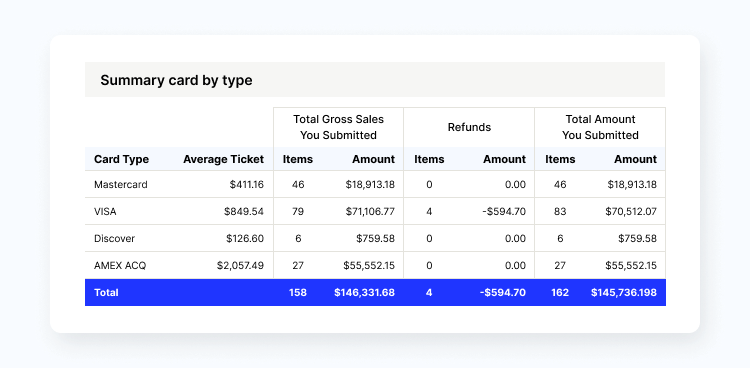Viewport: 750px width, 368px height.
Task: Click AMEX ACQ average ticket $2,057.49
Action: point(240,265)
